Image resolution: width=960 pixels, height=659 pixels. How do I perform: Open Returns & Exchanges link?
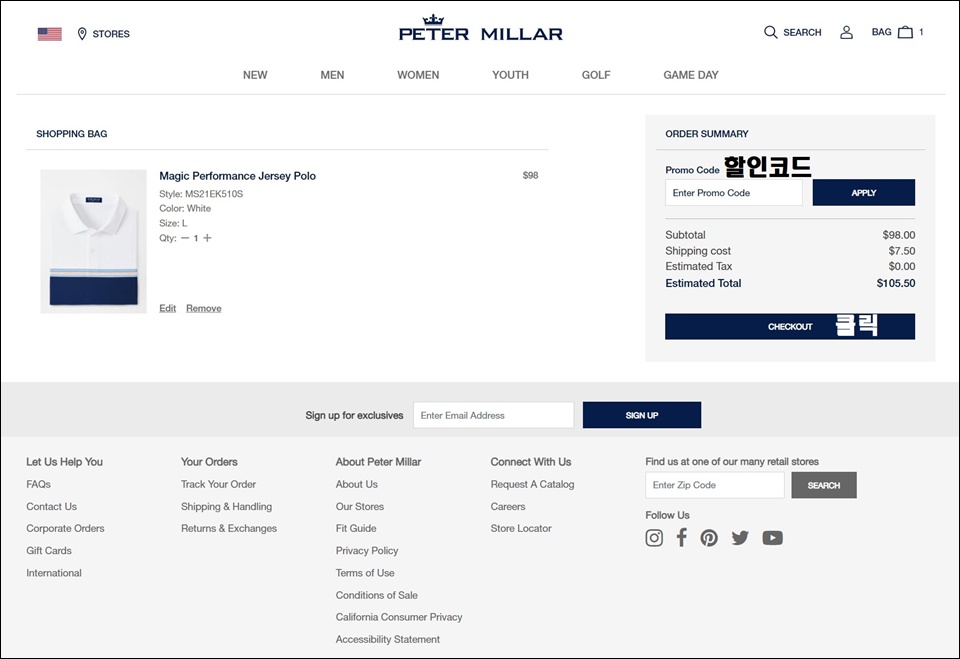(229, 529)
